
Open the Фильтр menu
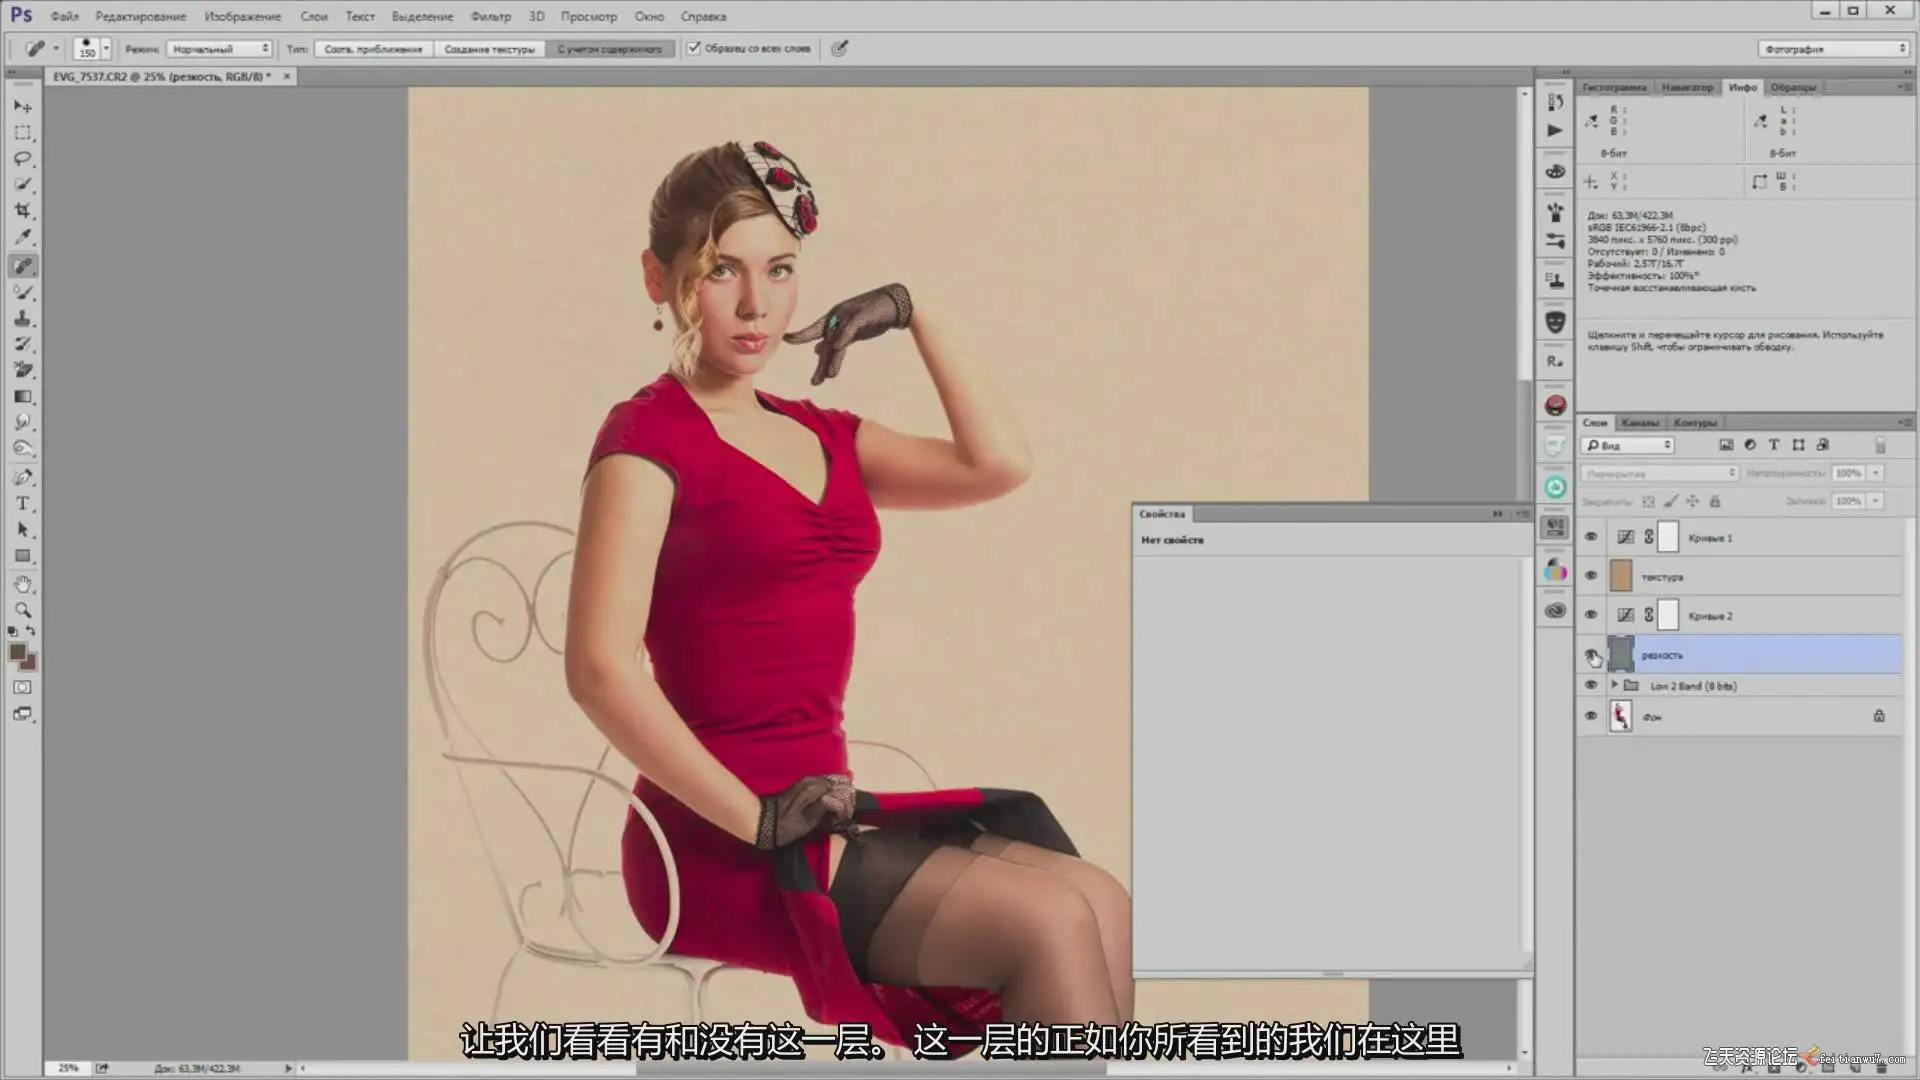click(x=490, y=16)
